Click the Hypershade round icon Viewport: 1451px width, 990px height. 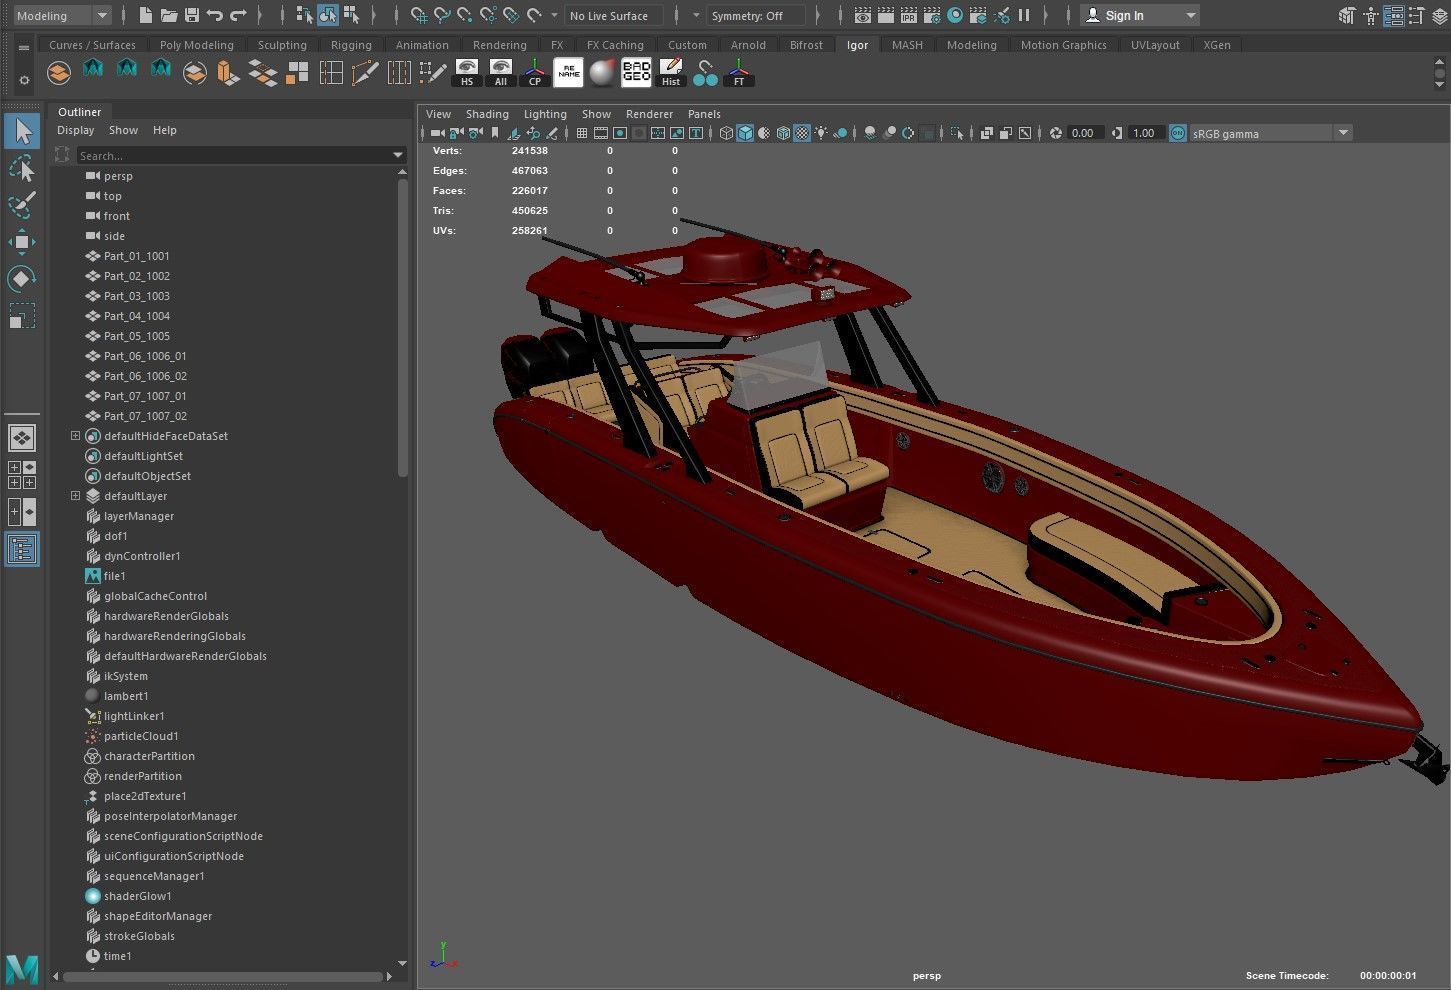point(955,15)
